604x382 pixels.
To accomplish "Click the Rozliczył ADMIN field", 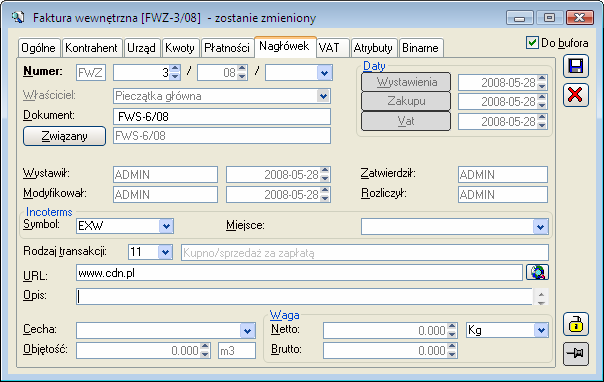I will click(503, 194).
